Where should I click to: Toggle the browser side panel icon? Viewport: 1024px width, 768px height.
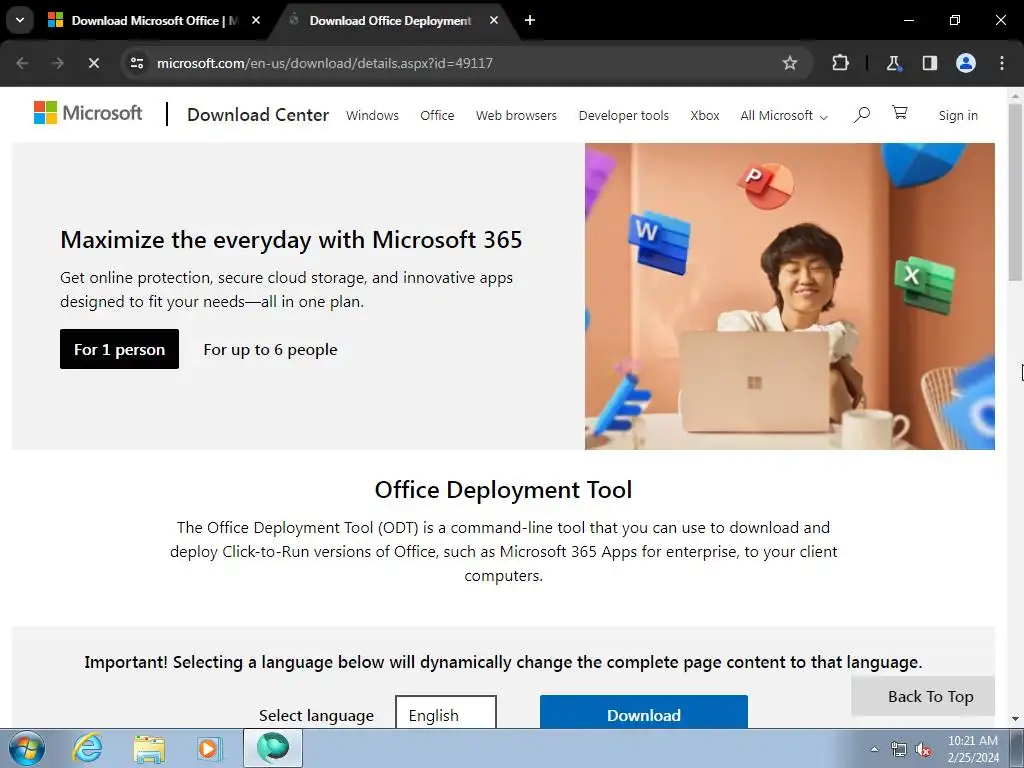pos(929,63)
